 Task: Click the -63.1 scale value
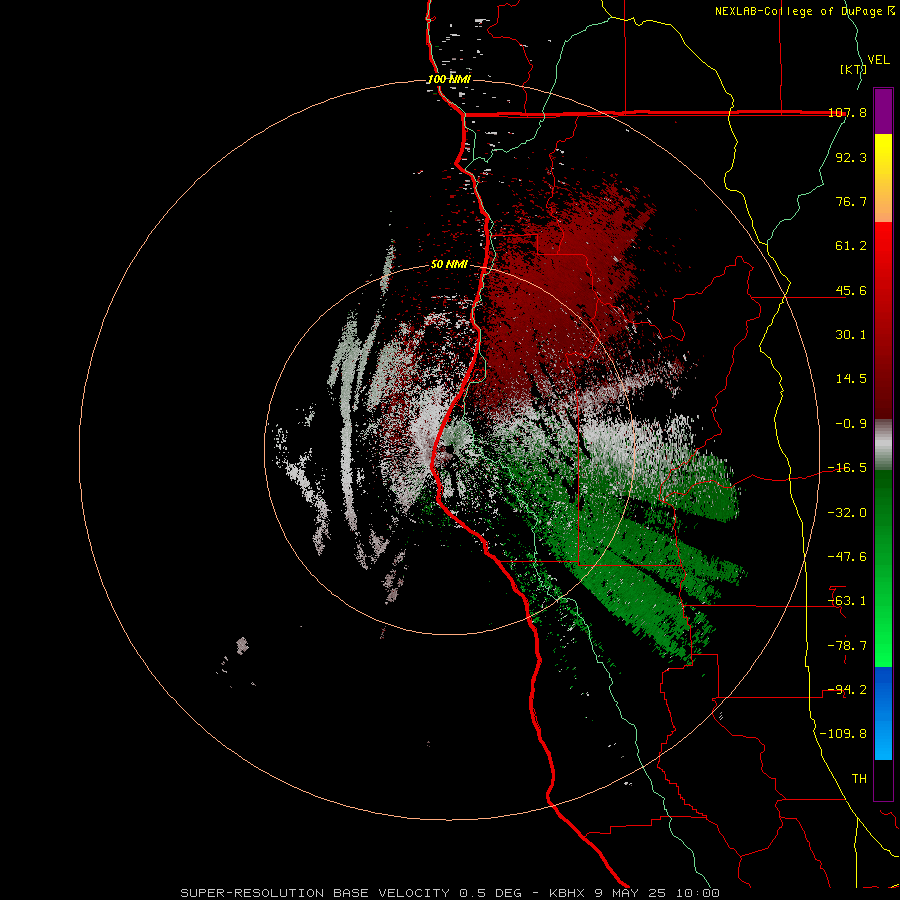848,601
